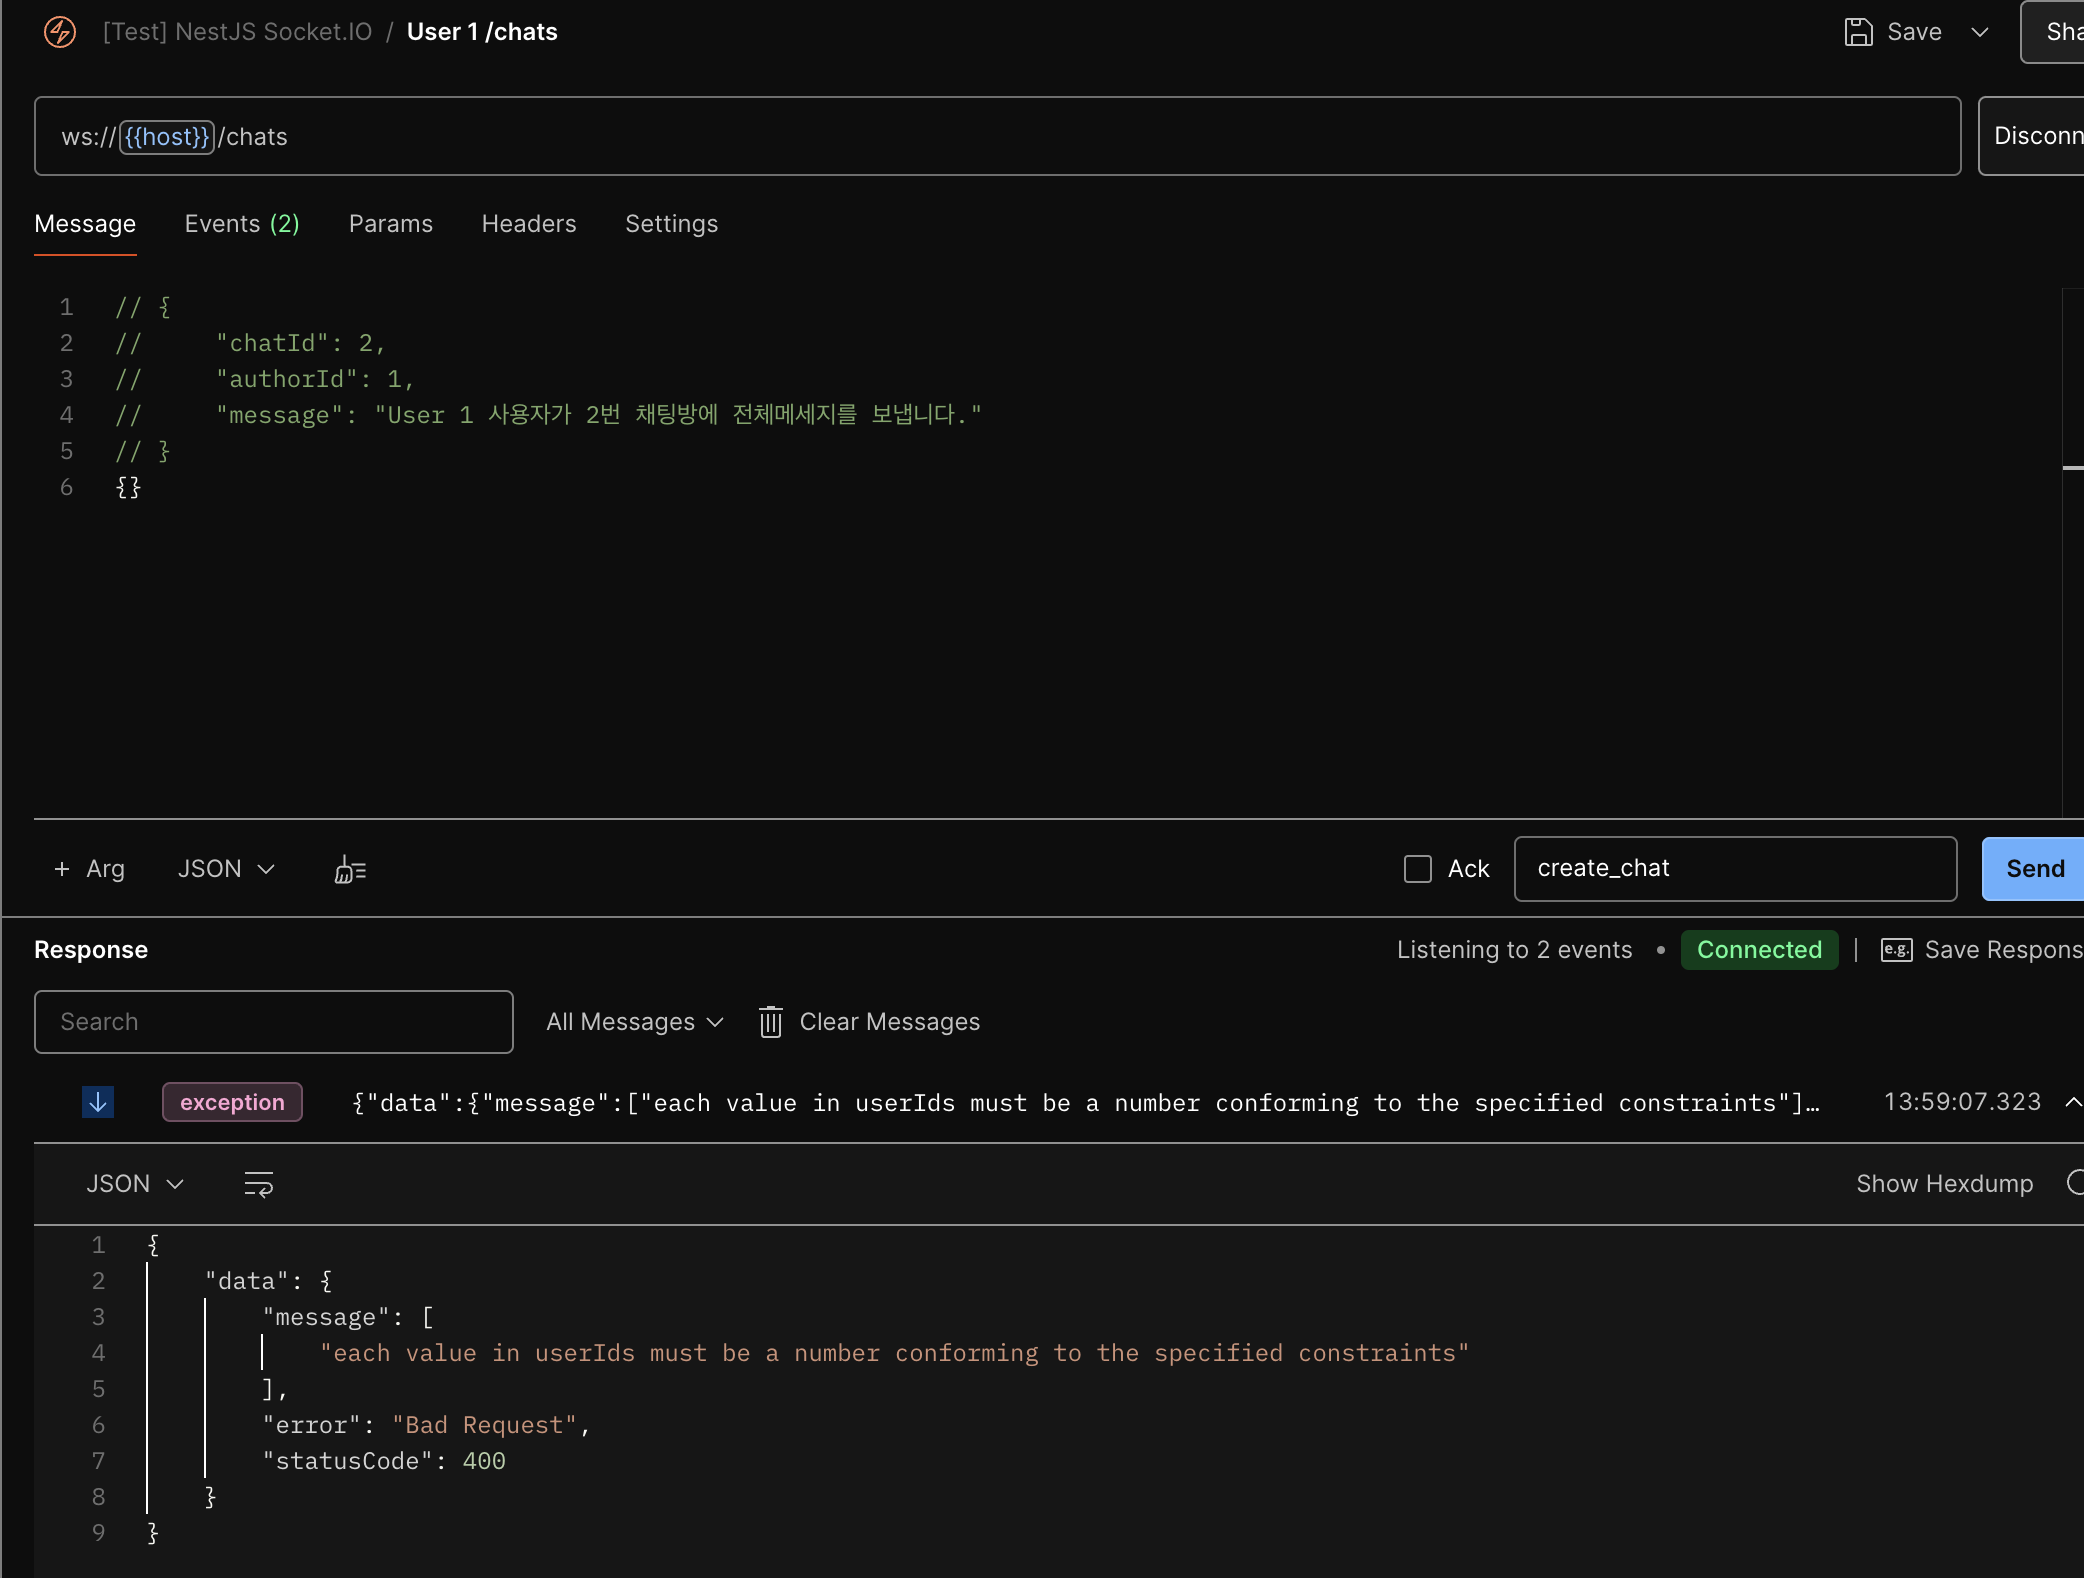Screen dimensions: 2084x1578
Task: Open the Save options dropdown arrow
Action: point(1979,32)
